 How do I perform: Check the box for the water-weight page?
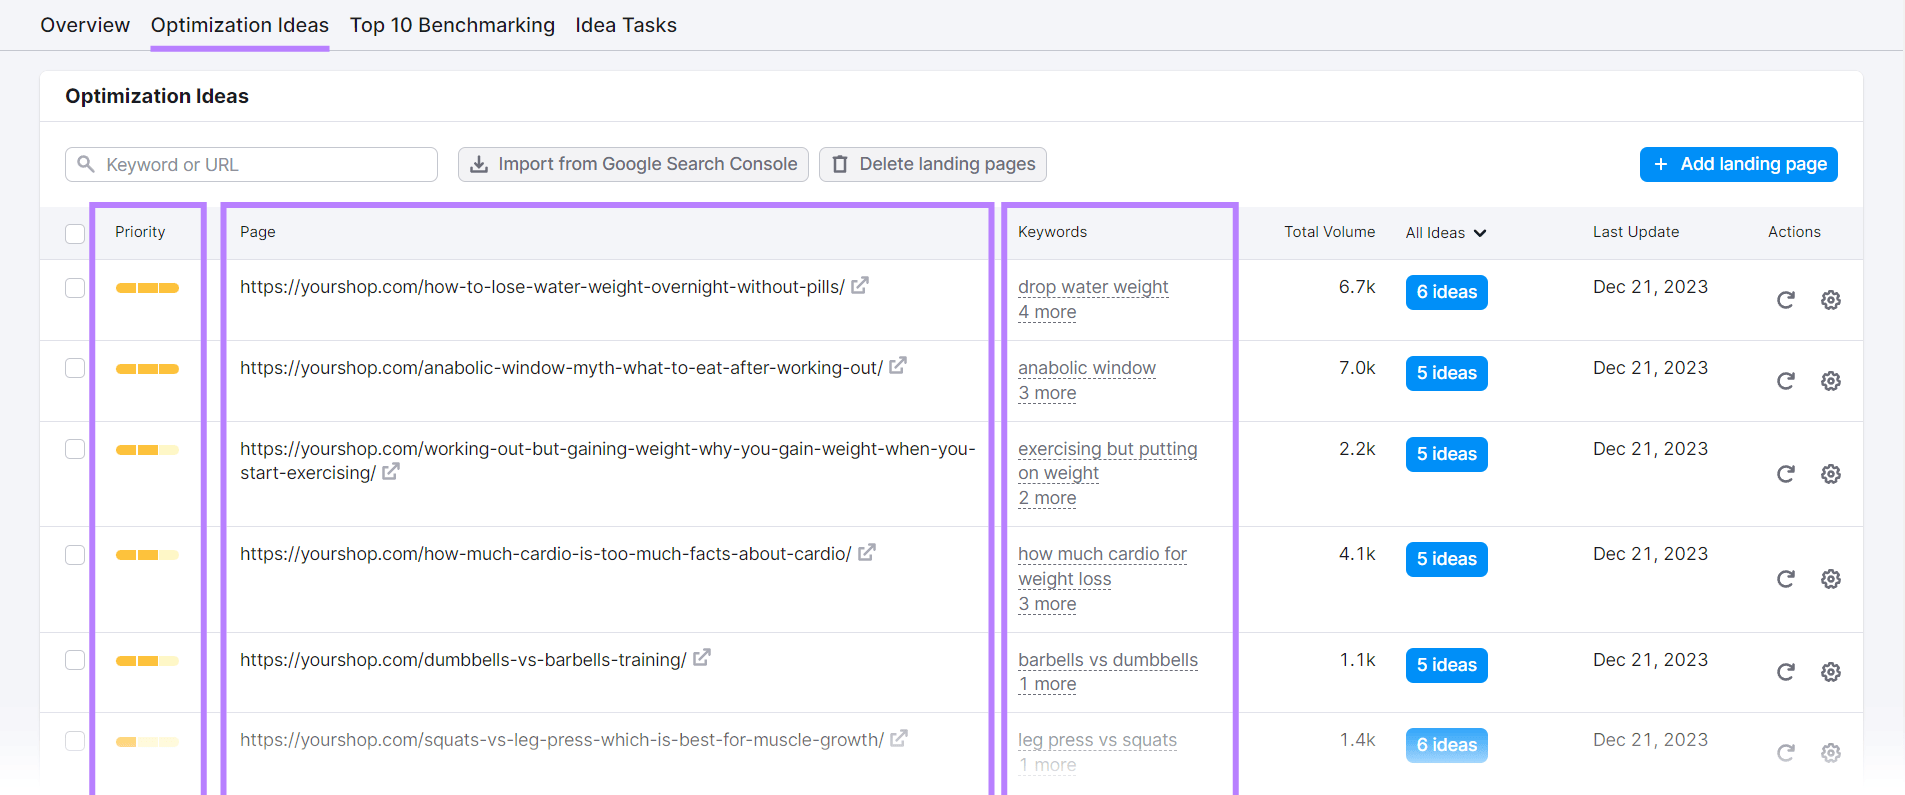click(75, 288)
